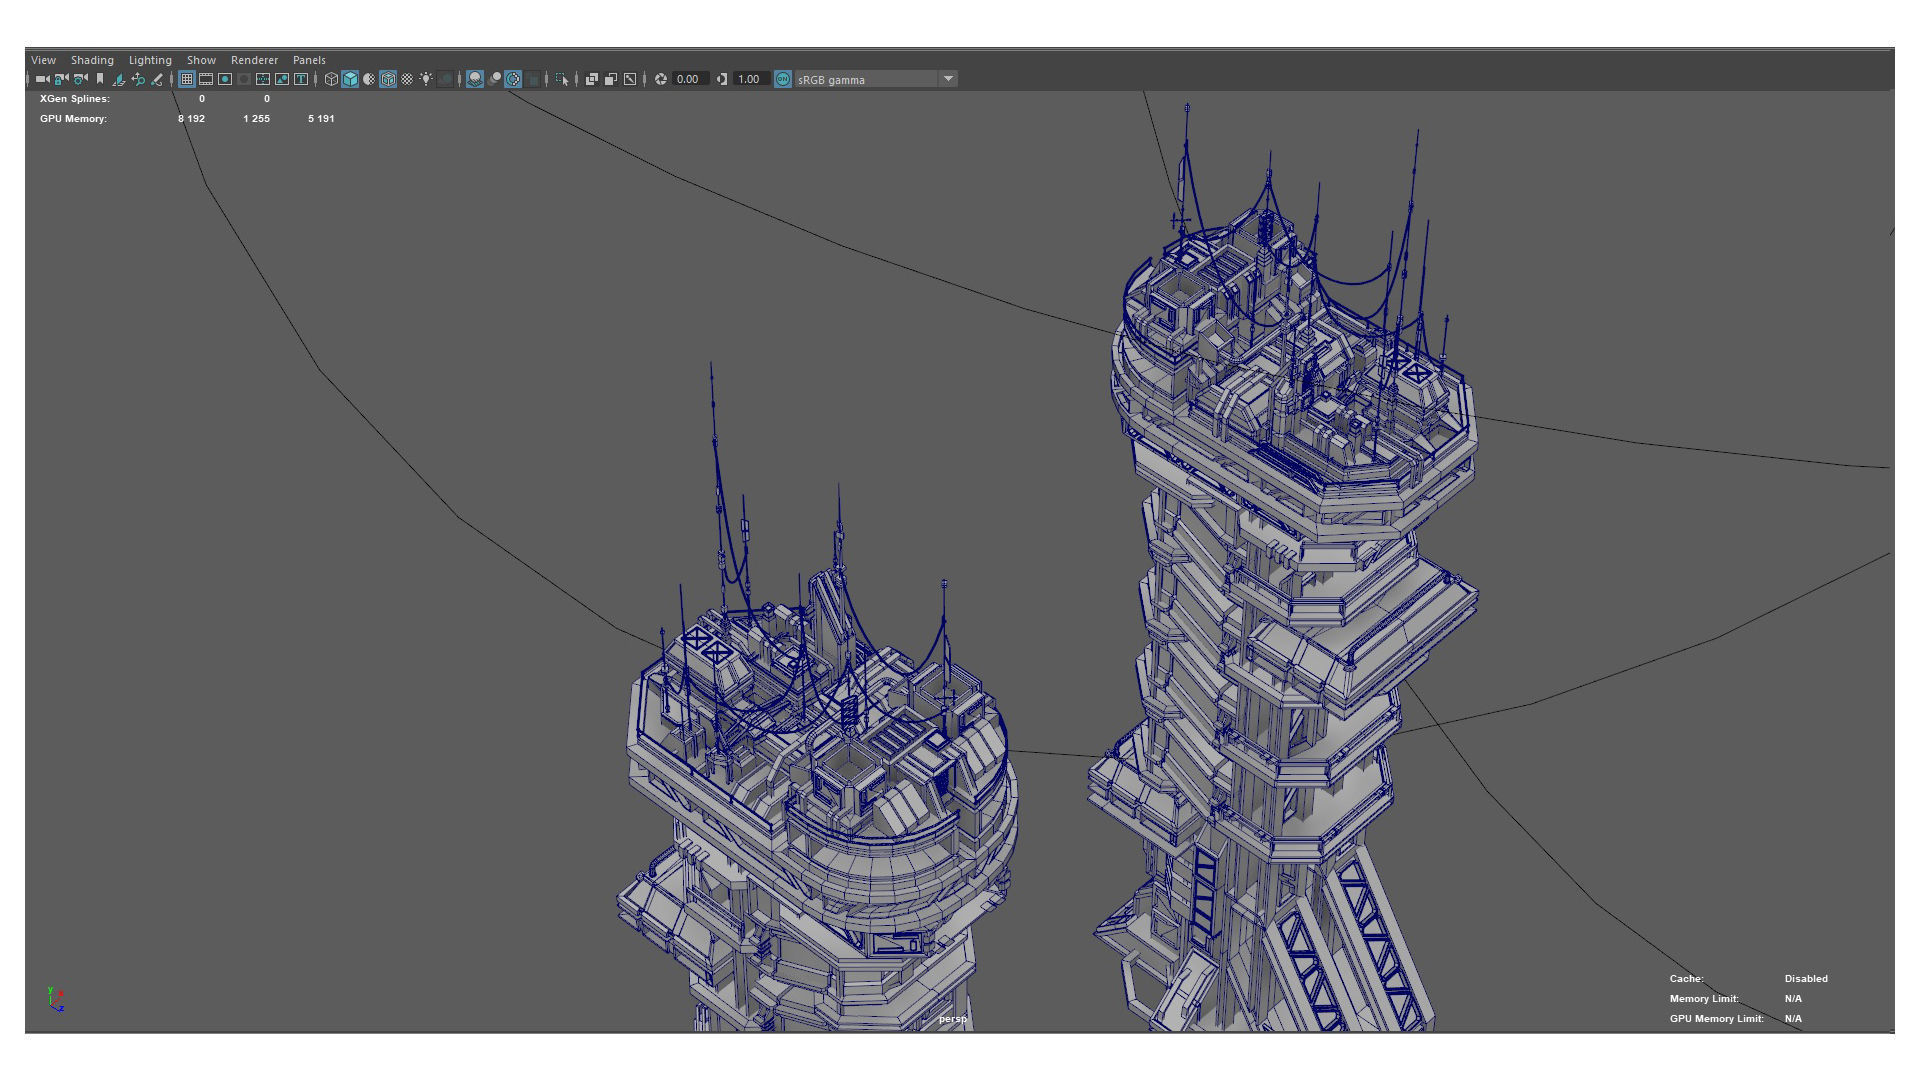Open Camera Attributes from toolbar icon
Viewport: 1920px width, 1080px height.
(x=80, y=79)
